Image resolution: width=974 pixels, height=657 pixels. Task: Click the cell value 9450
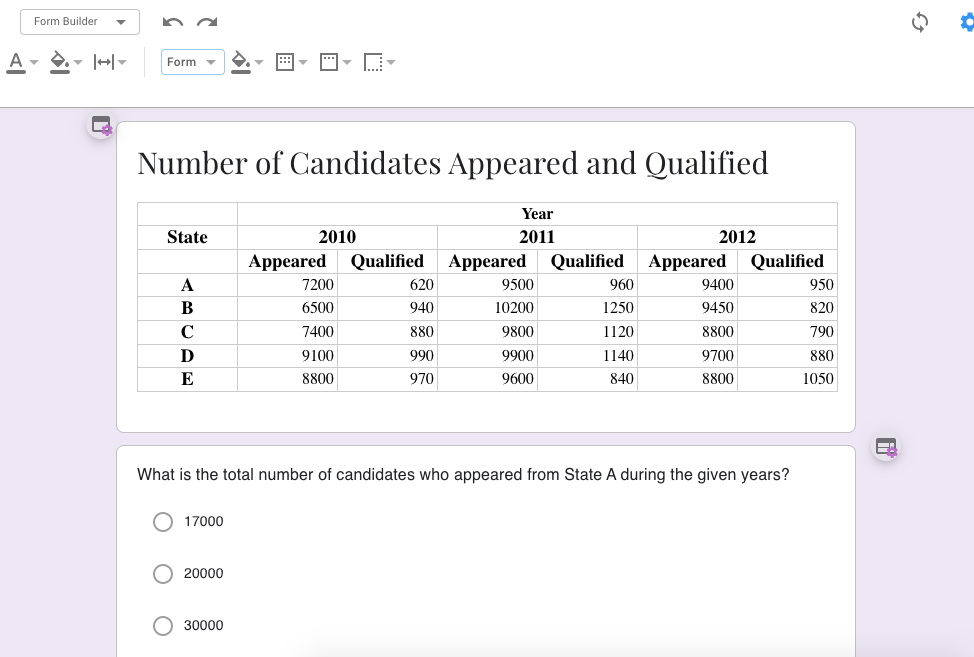(718, 308)
